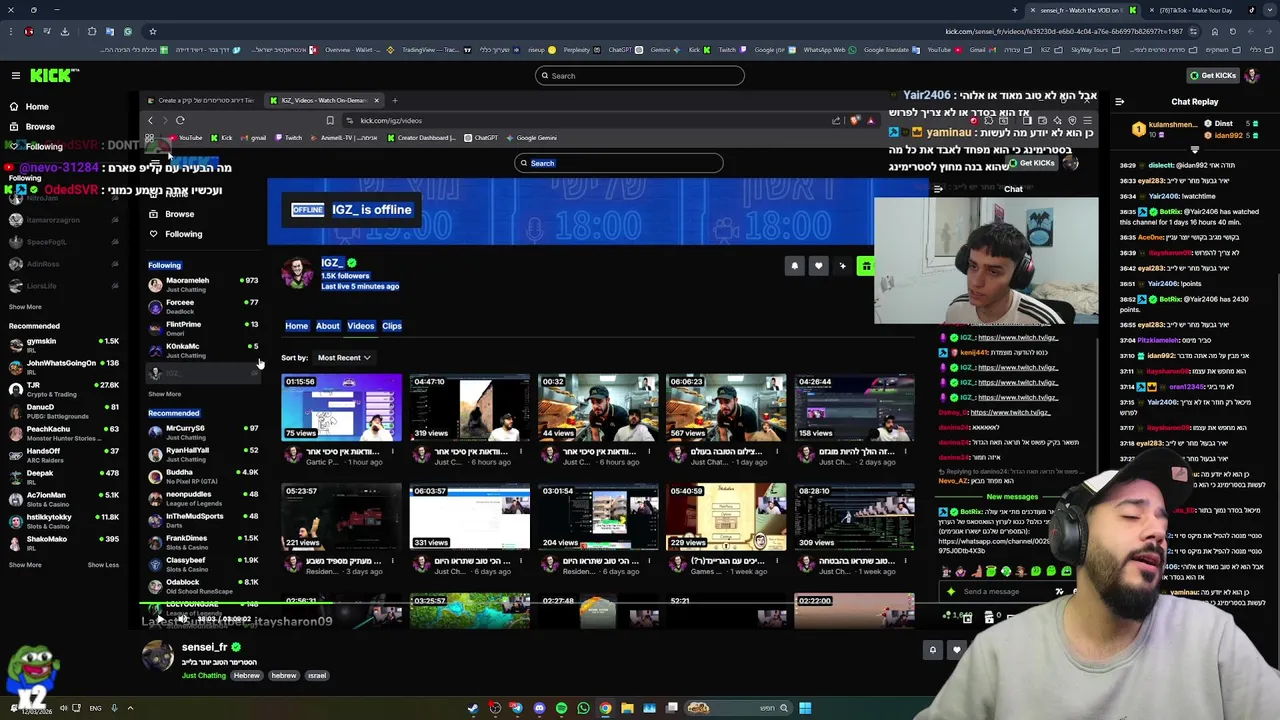
Task: Open the Windows Start button
Action: (805, 708)
